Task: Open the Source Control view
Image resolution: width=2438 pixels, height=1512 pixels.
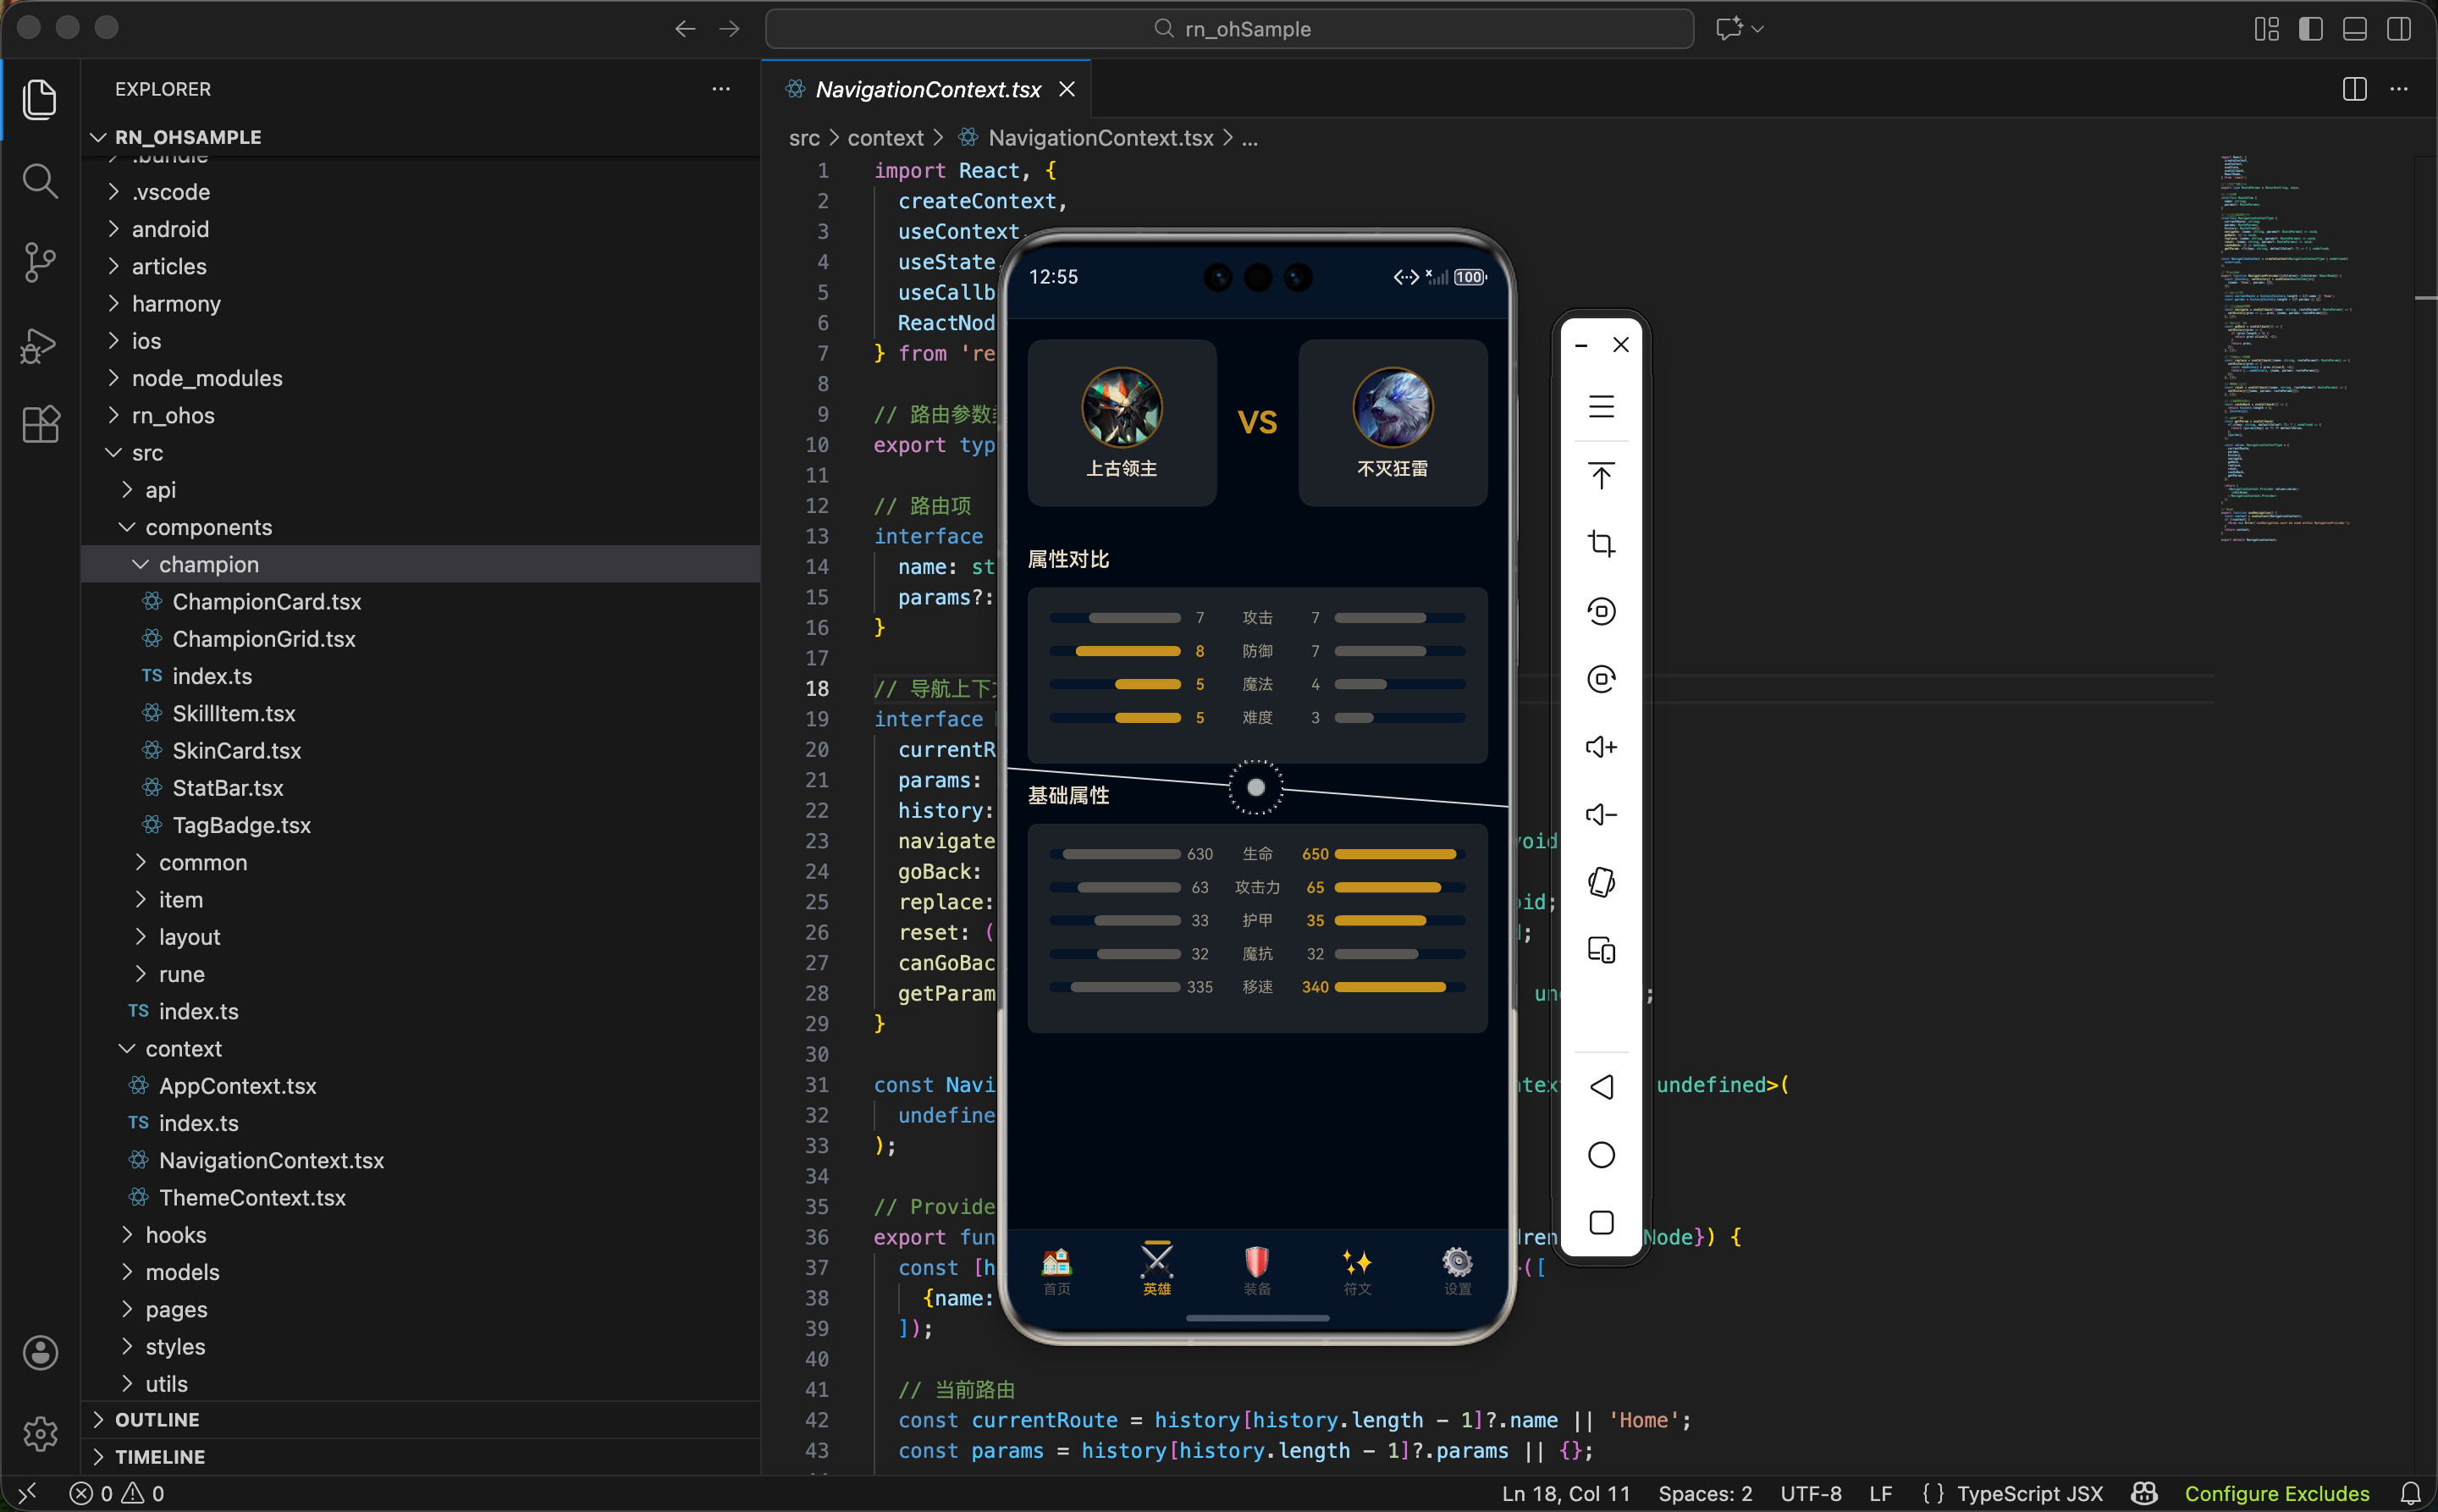Action: pyautogui.click(x=39, y=262)
